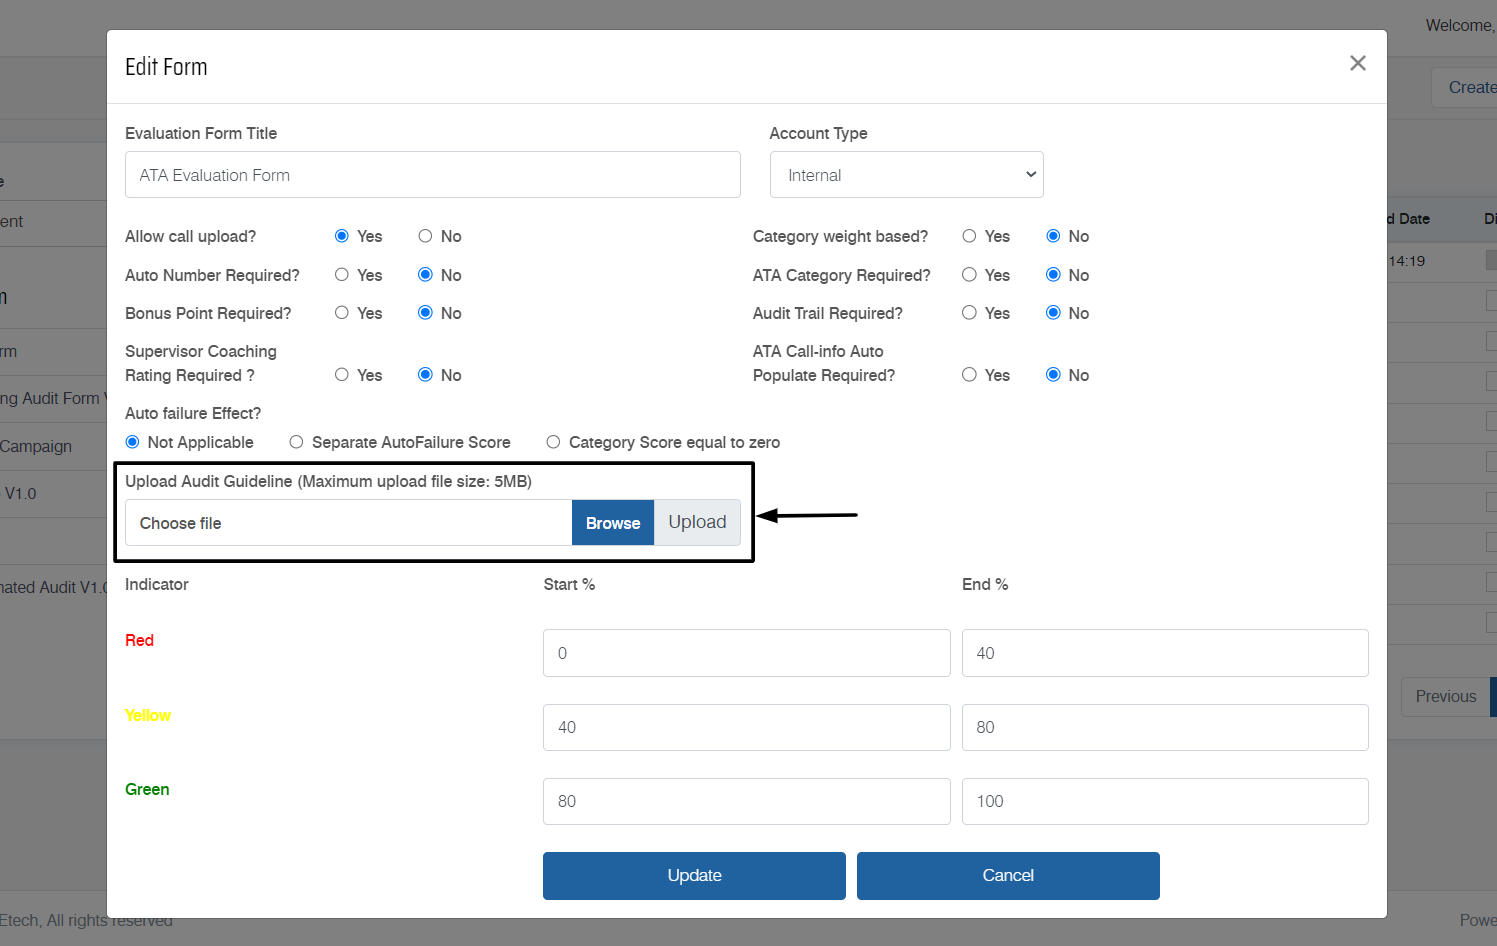Select Yes for Supervisor Coaching Rating Required
Image resolution: width=1497 pixels, height=946 pixels.
pos(342,375)
